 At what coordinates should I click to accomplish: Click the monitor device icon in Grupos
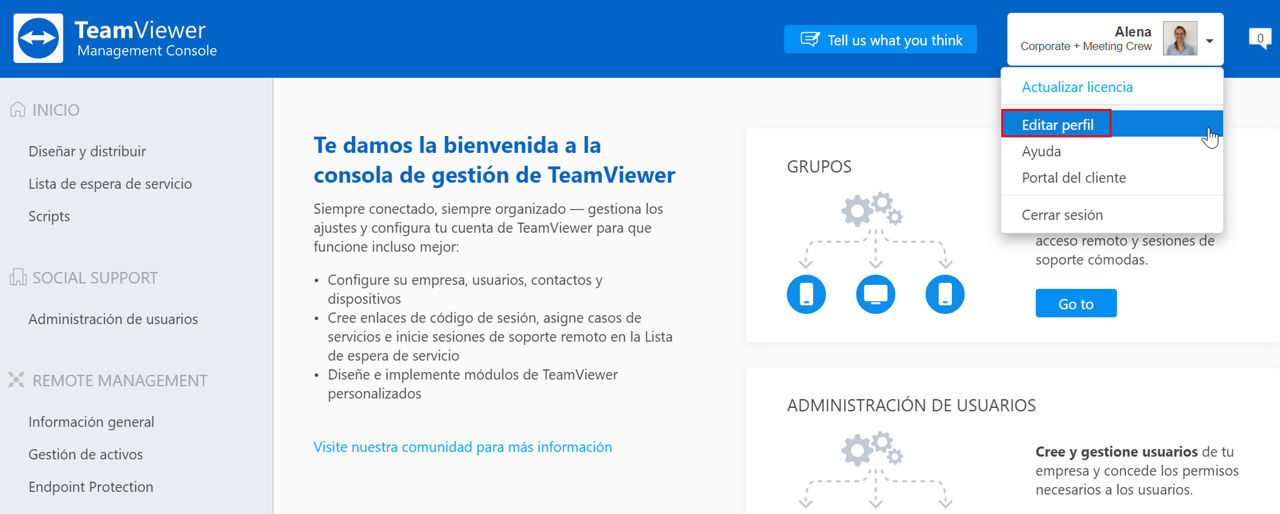tap(876, 294)
